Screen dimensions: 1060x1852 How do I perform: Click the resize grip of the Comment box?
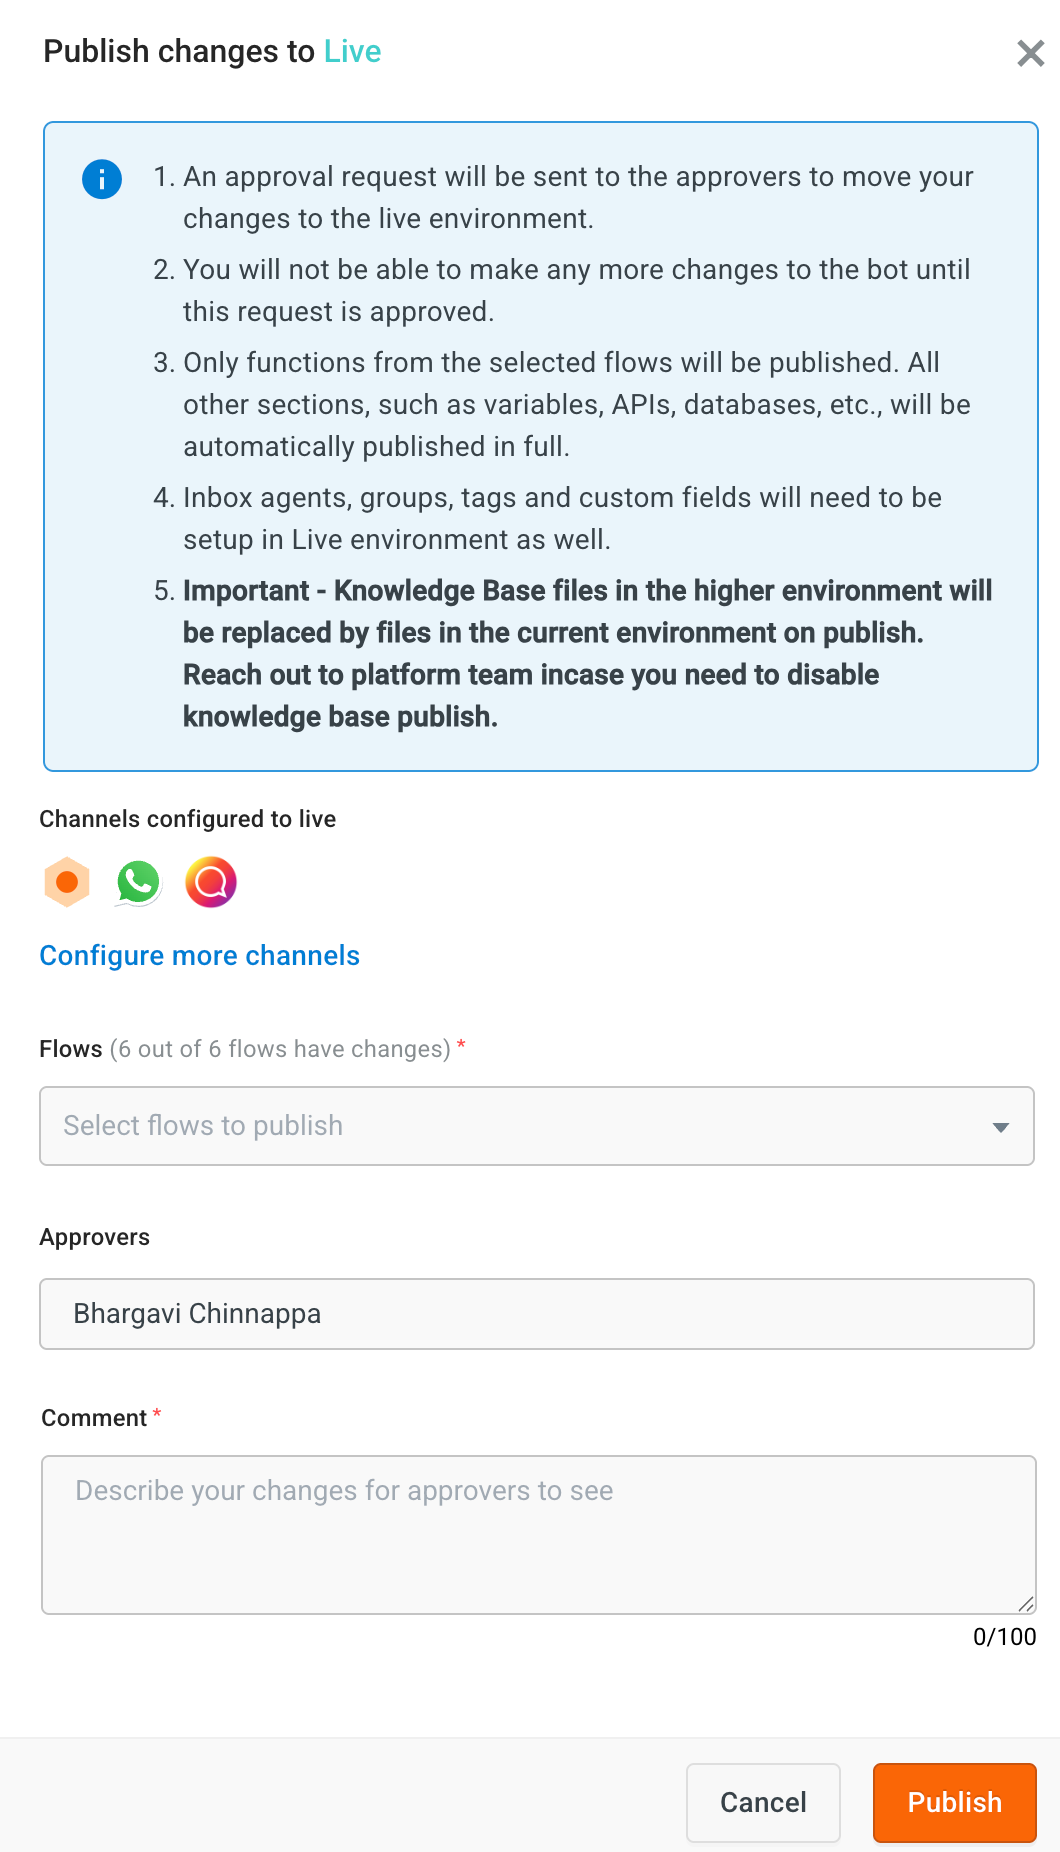pyautogui.click(x=1026, y=1604)
